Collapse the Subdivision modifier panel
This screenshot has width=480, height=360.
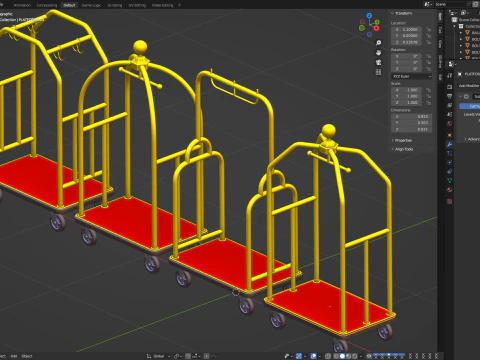click(460, 96)
